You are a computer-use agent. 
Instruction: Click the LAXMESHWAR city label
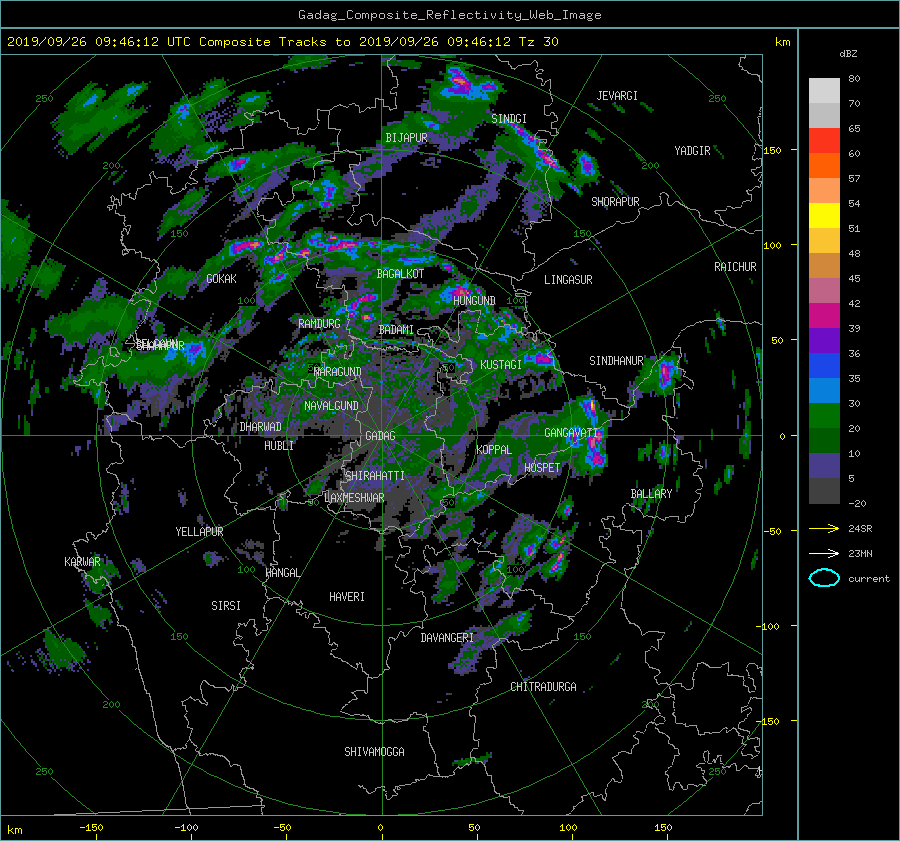pyautogui.click(x=354, y=498)
